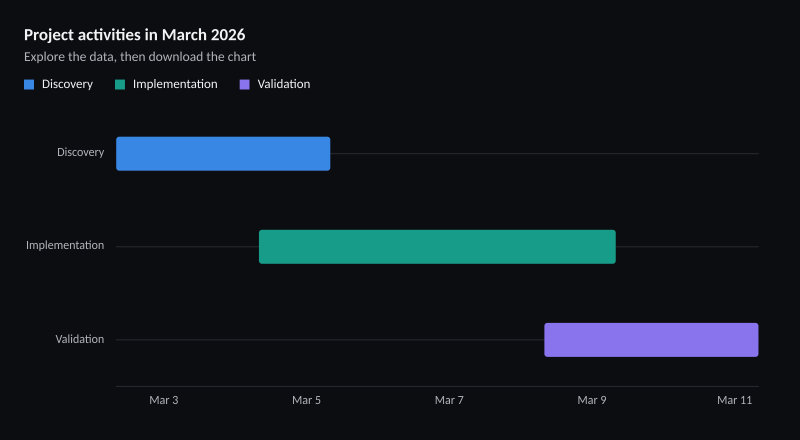Click the Mar 11 axis tick label
Viewport: 800px width, 440px height.
point(735,400)
